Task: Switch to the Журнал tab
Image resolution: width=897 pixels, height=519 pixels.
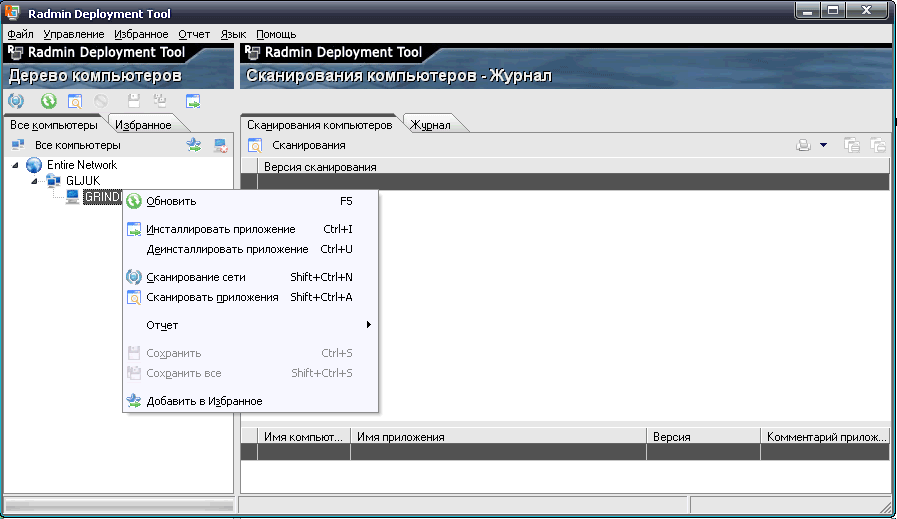Action: coord(431,125)
